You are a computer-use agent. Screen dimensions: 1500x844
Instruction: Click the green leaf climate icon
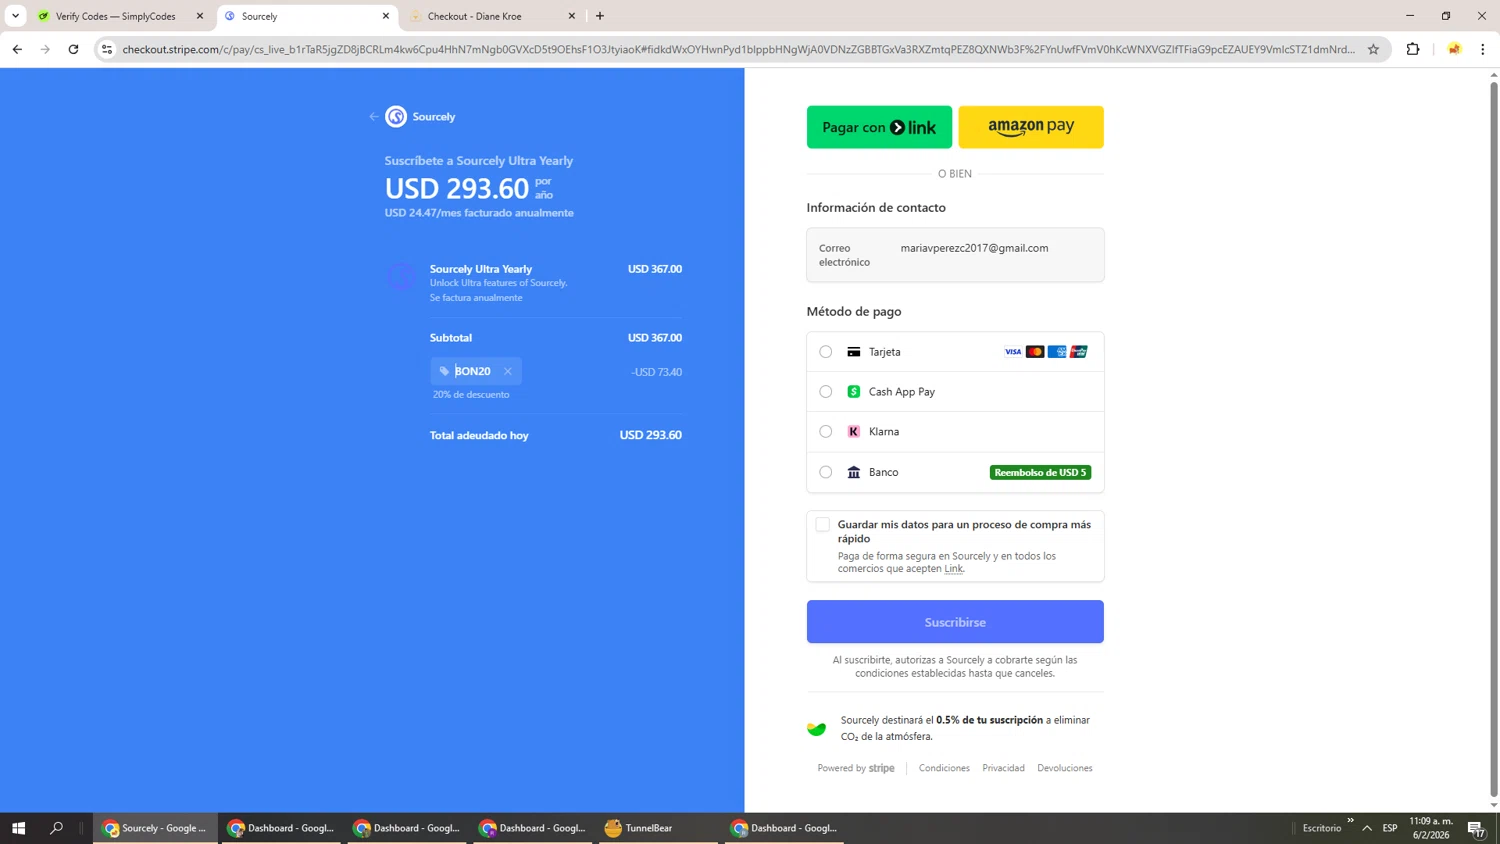[x=817, y=729]
